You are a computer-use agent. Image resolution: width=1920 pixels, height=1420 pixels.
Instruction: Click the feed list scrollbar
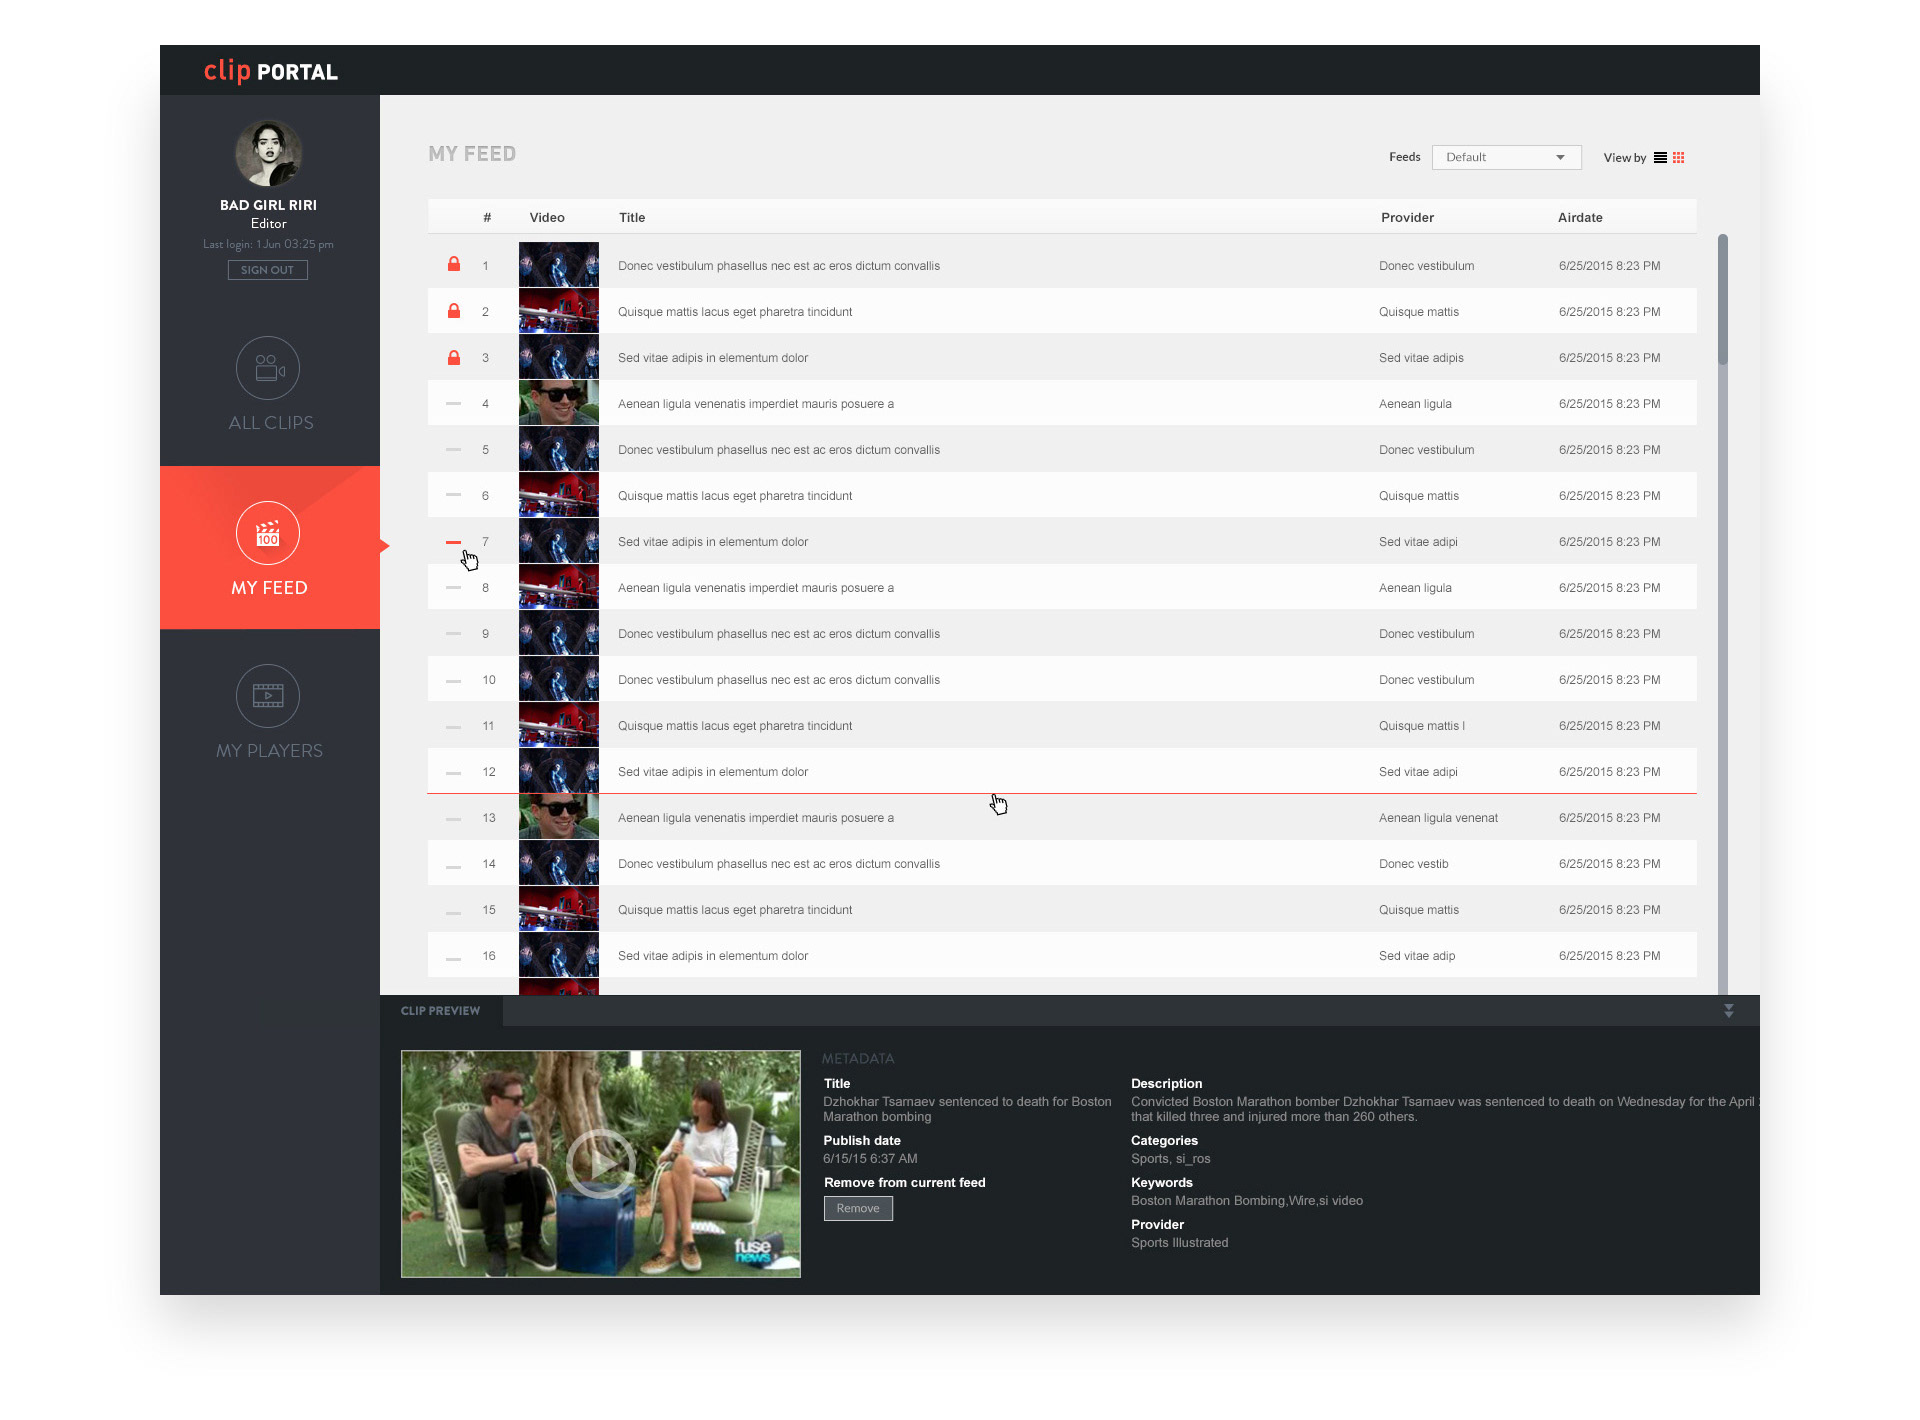(x=1722, y=300)
